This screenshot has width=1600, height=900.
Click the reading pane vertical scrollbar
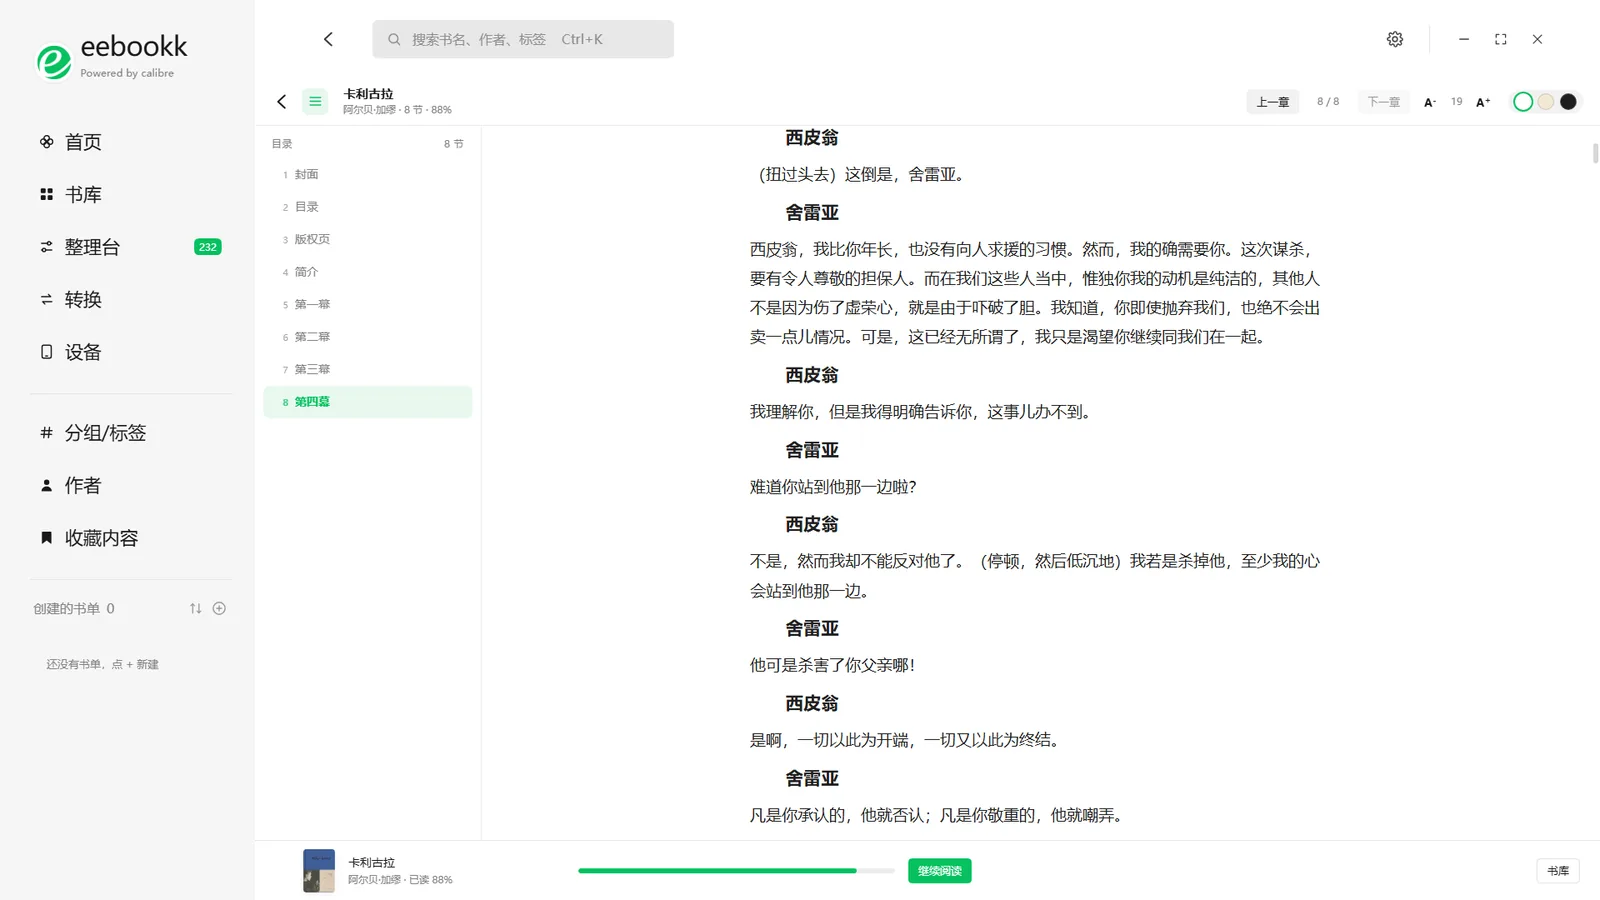[x=1595, y=153]
